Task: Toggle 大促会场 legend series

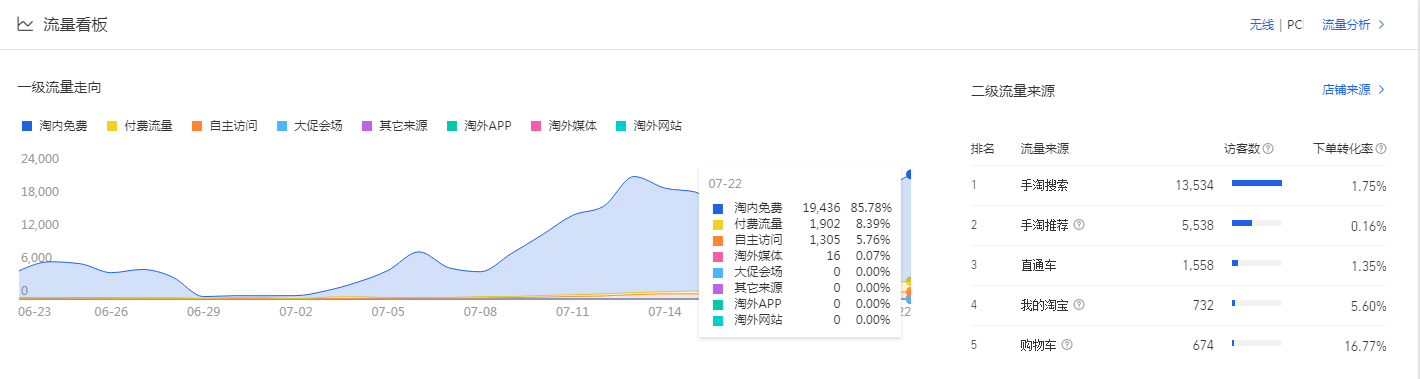Action: (309, 126)
